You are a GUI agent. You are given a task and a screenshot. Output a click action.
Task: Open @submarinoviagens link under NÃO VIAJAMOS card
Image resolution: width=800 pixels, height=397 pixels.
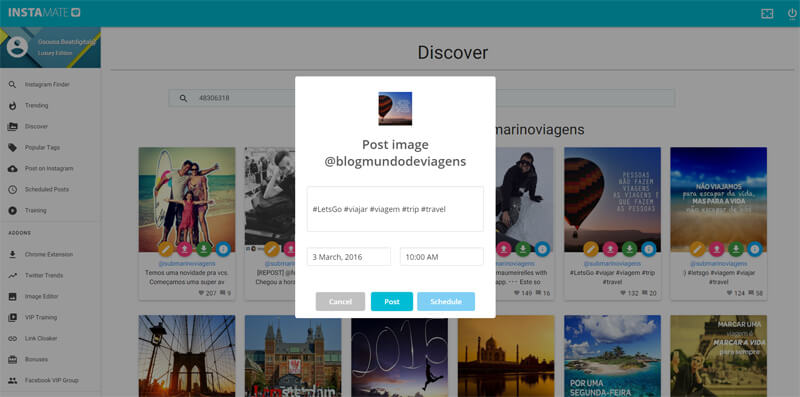(x=718, y=264)
